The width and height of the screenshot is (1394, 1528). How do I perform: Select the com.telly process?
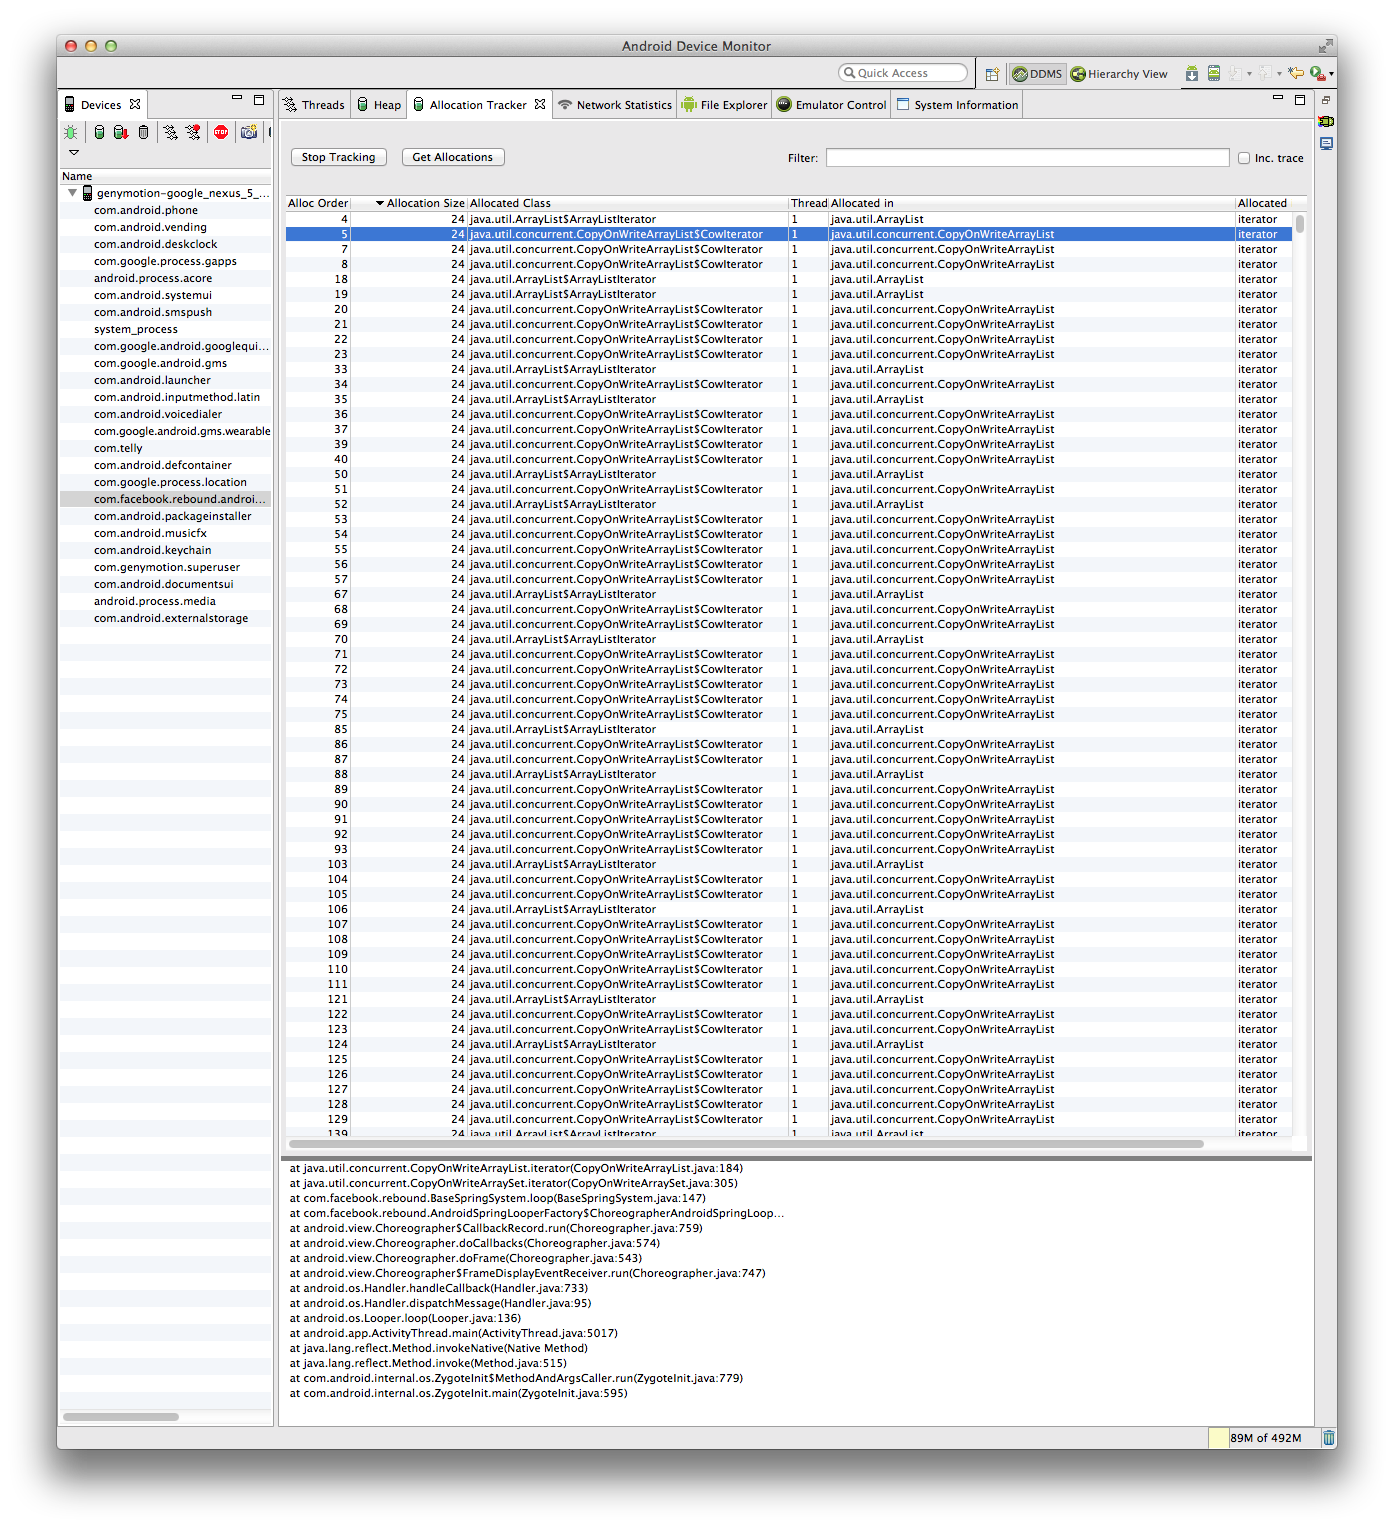pos(166,448)
